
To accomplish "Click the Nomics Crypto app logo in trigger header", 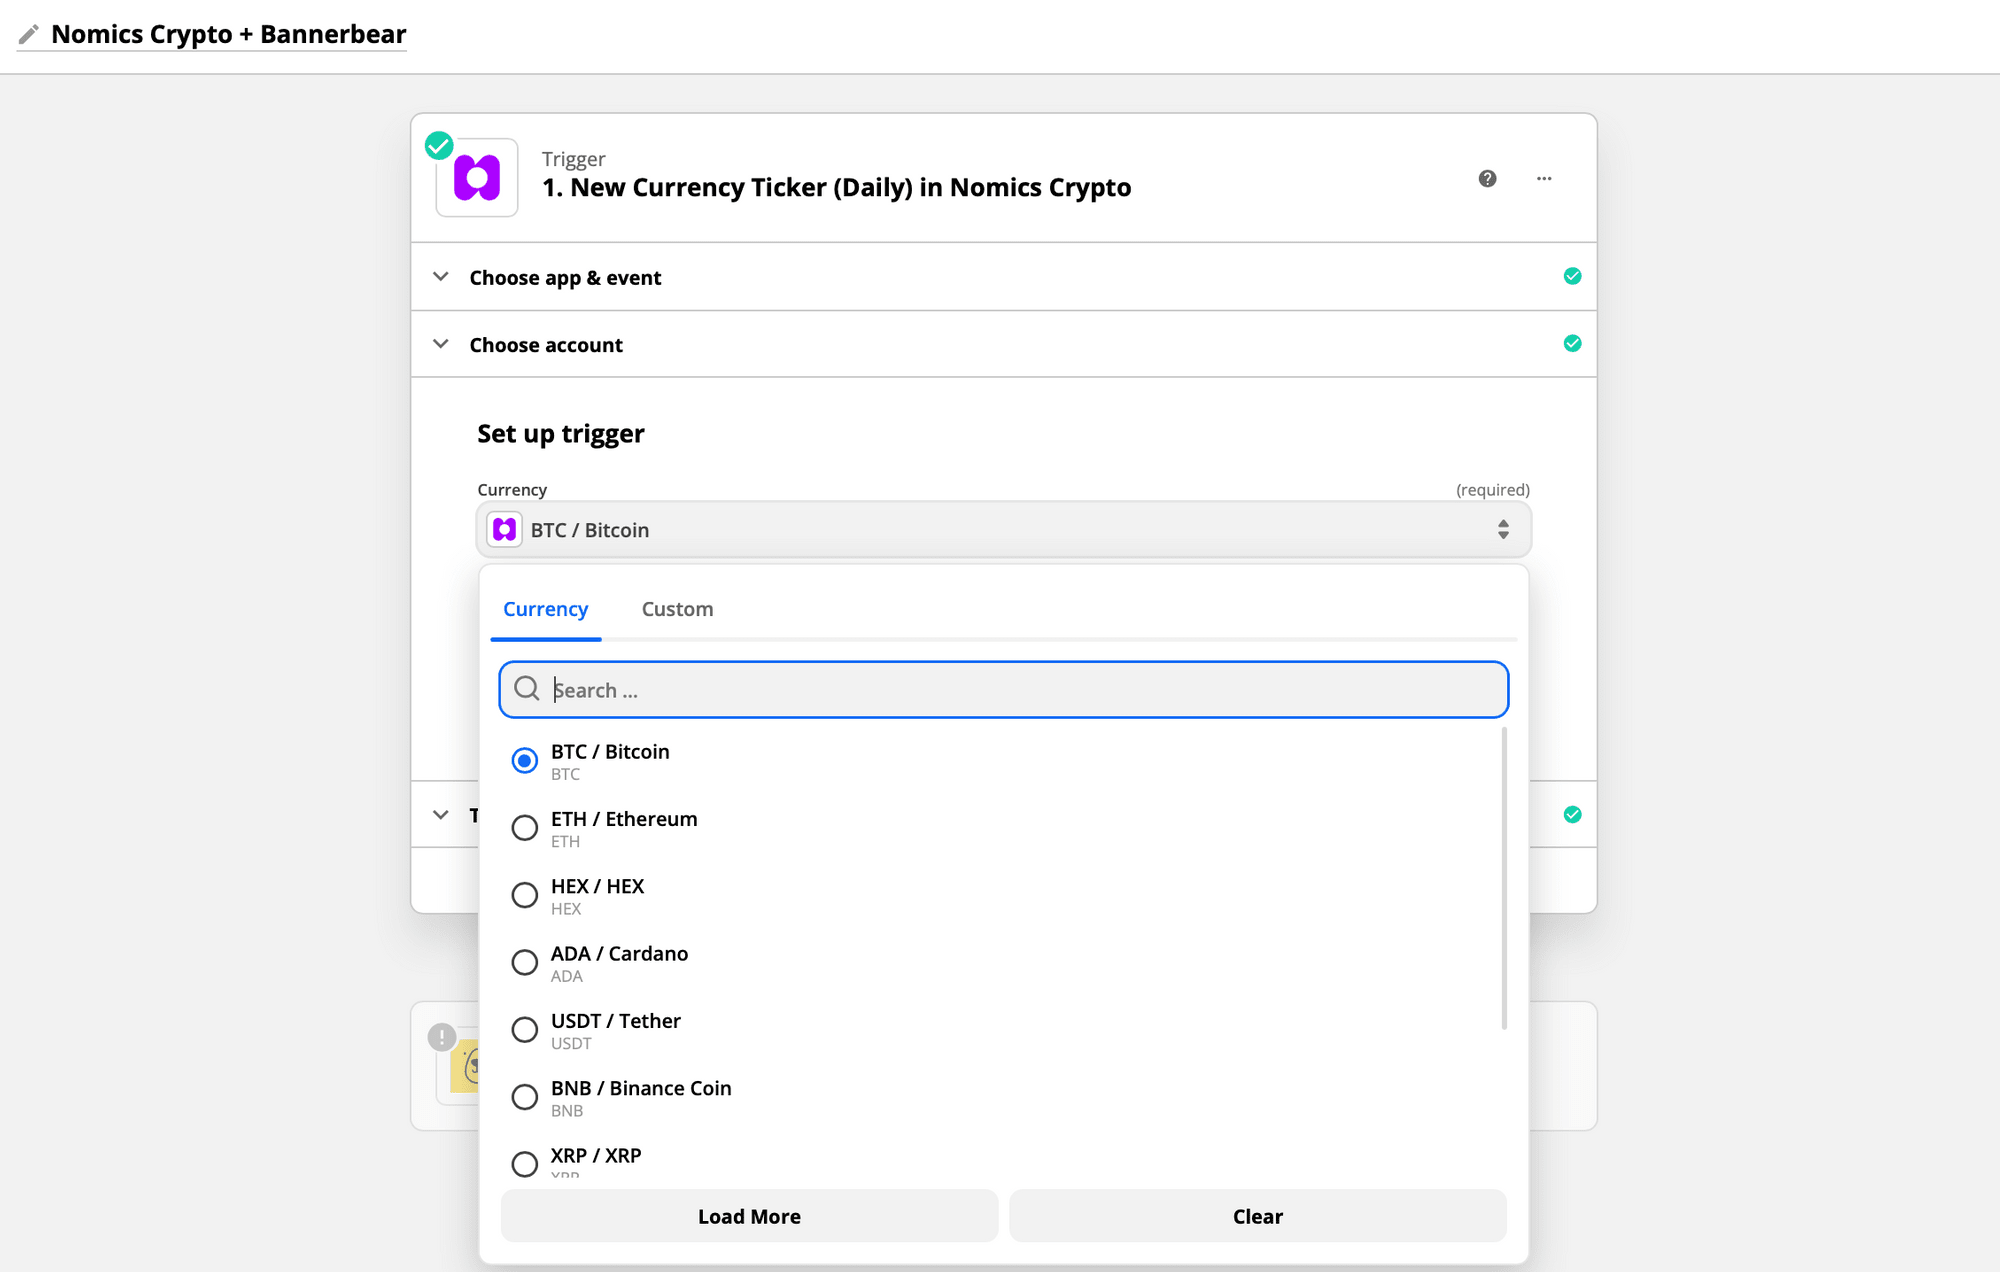I will click(x=477, y=178).
